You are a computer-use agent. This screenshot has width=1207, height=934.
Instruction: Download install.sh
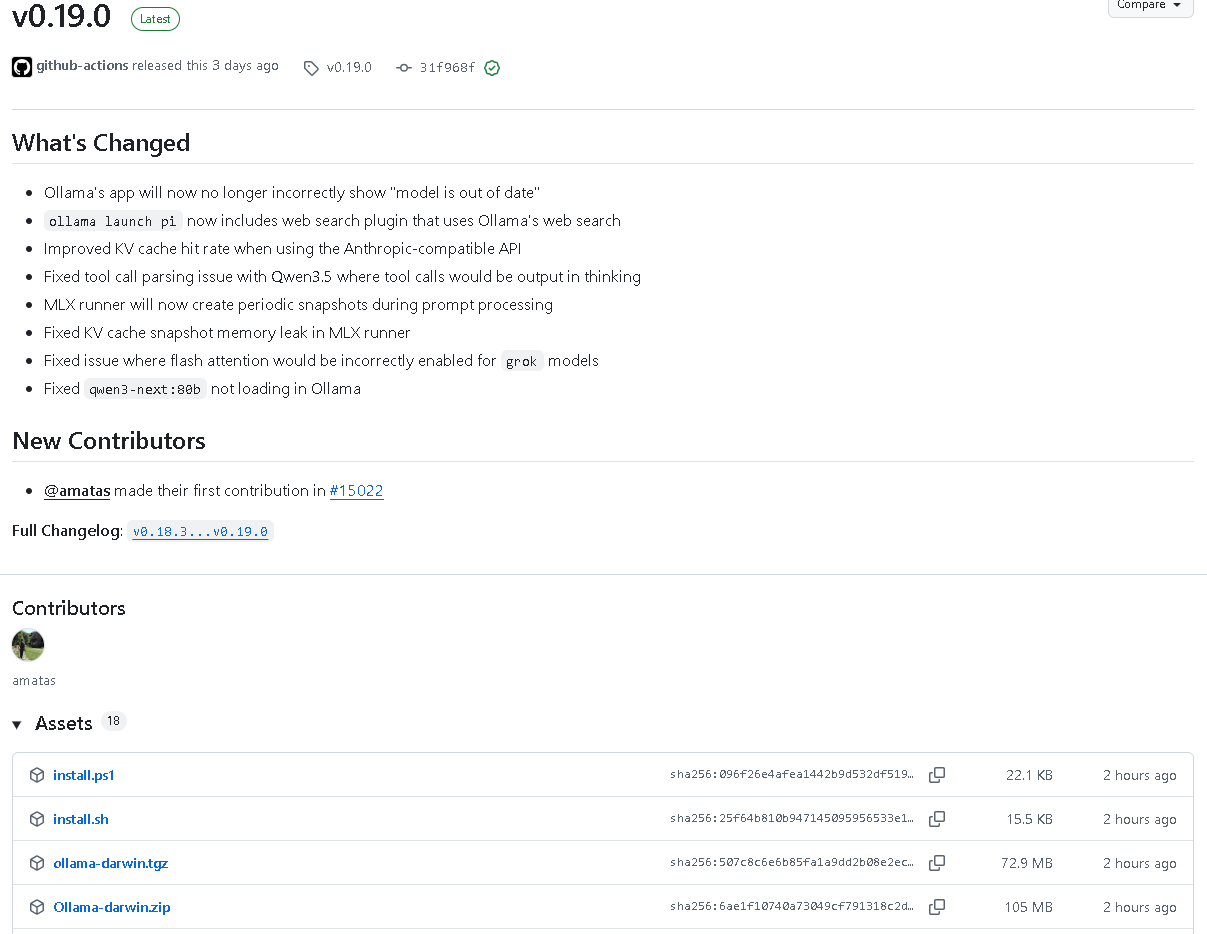(x=81, y=819)
